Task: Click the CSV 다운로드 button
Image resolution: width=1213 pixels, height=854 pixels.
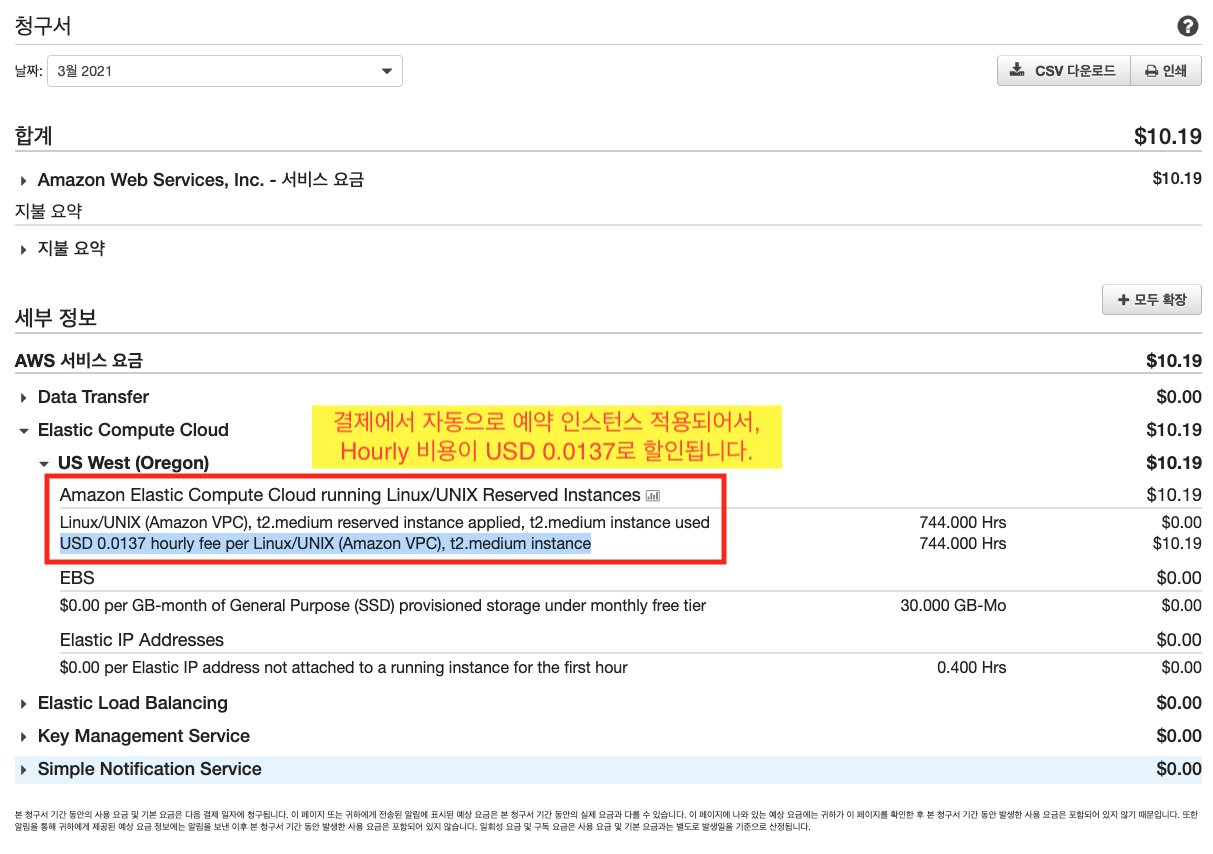Action: pyautogui.click(x=1063, y=71)
